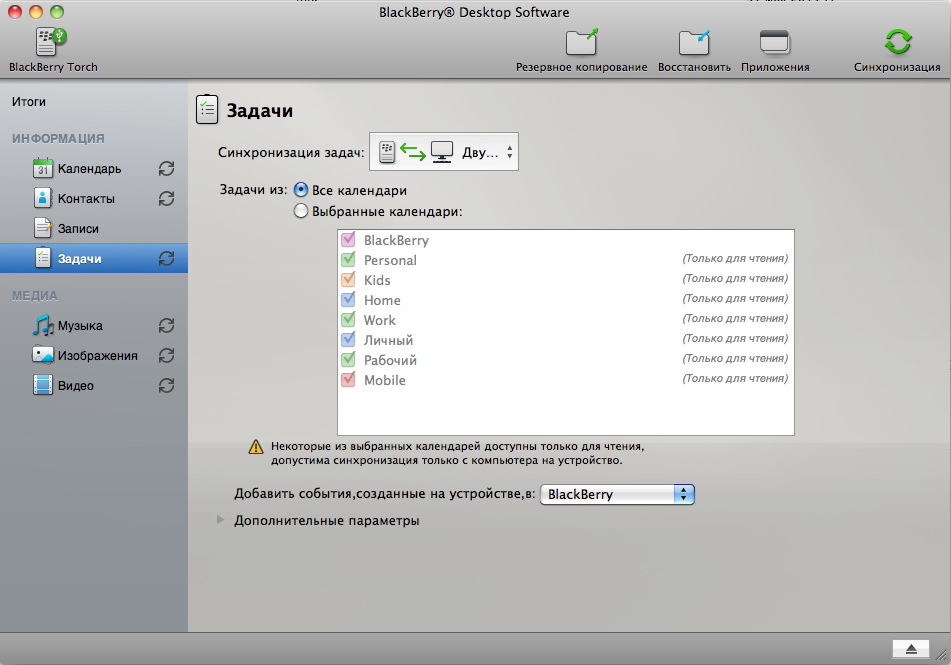Select Записи in the sidebar

(x=78, y=229)
